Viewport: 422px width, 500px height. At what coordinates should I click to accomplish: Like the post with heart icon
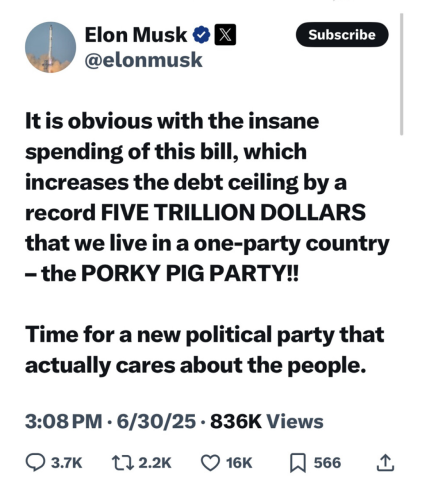210,463
